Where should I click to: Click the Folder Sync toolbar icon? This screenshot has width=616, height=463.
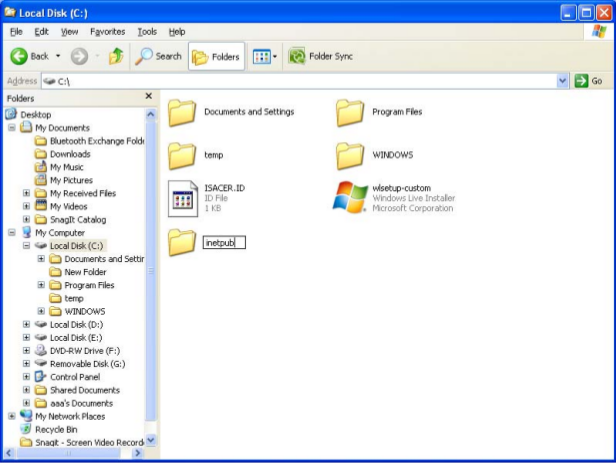(x=296, y=56)
